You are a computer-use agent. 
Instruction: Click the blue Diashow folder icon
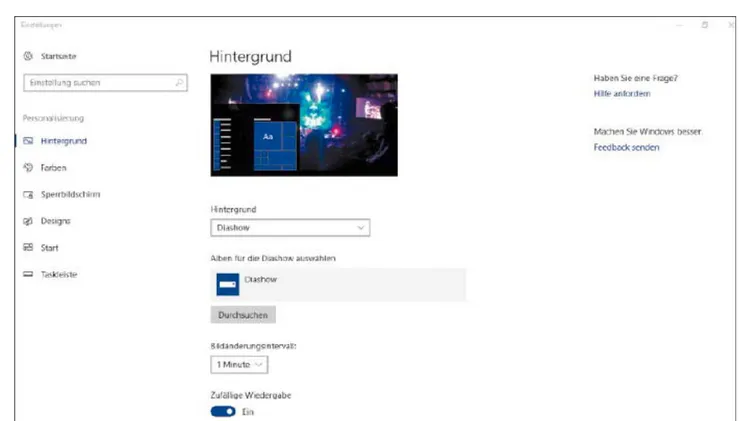(228, 284)
